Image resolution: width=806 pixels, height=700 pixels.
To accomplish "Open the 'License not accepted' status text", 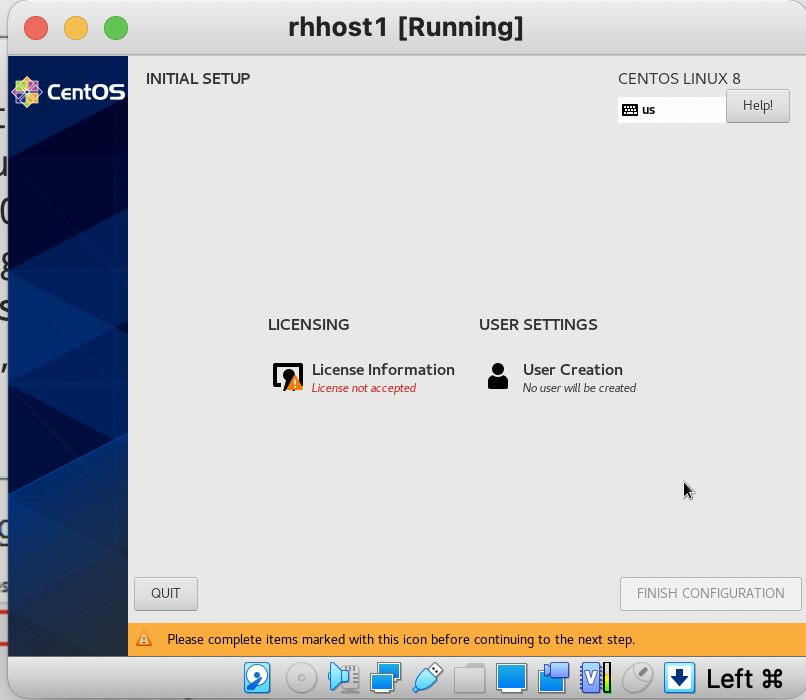I will pos(363,388).
